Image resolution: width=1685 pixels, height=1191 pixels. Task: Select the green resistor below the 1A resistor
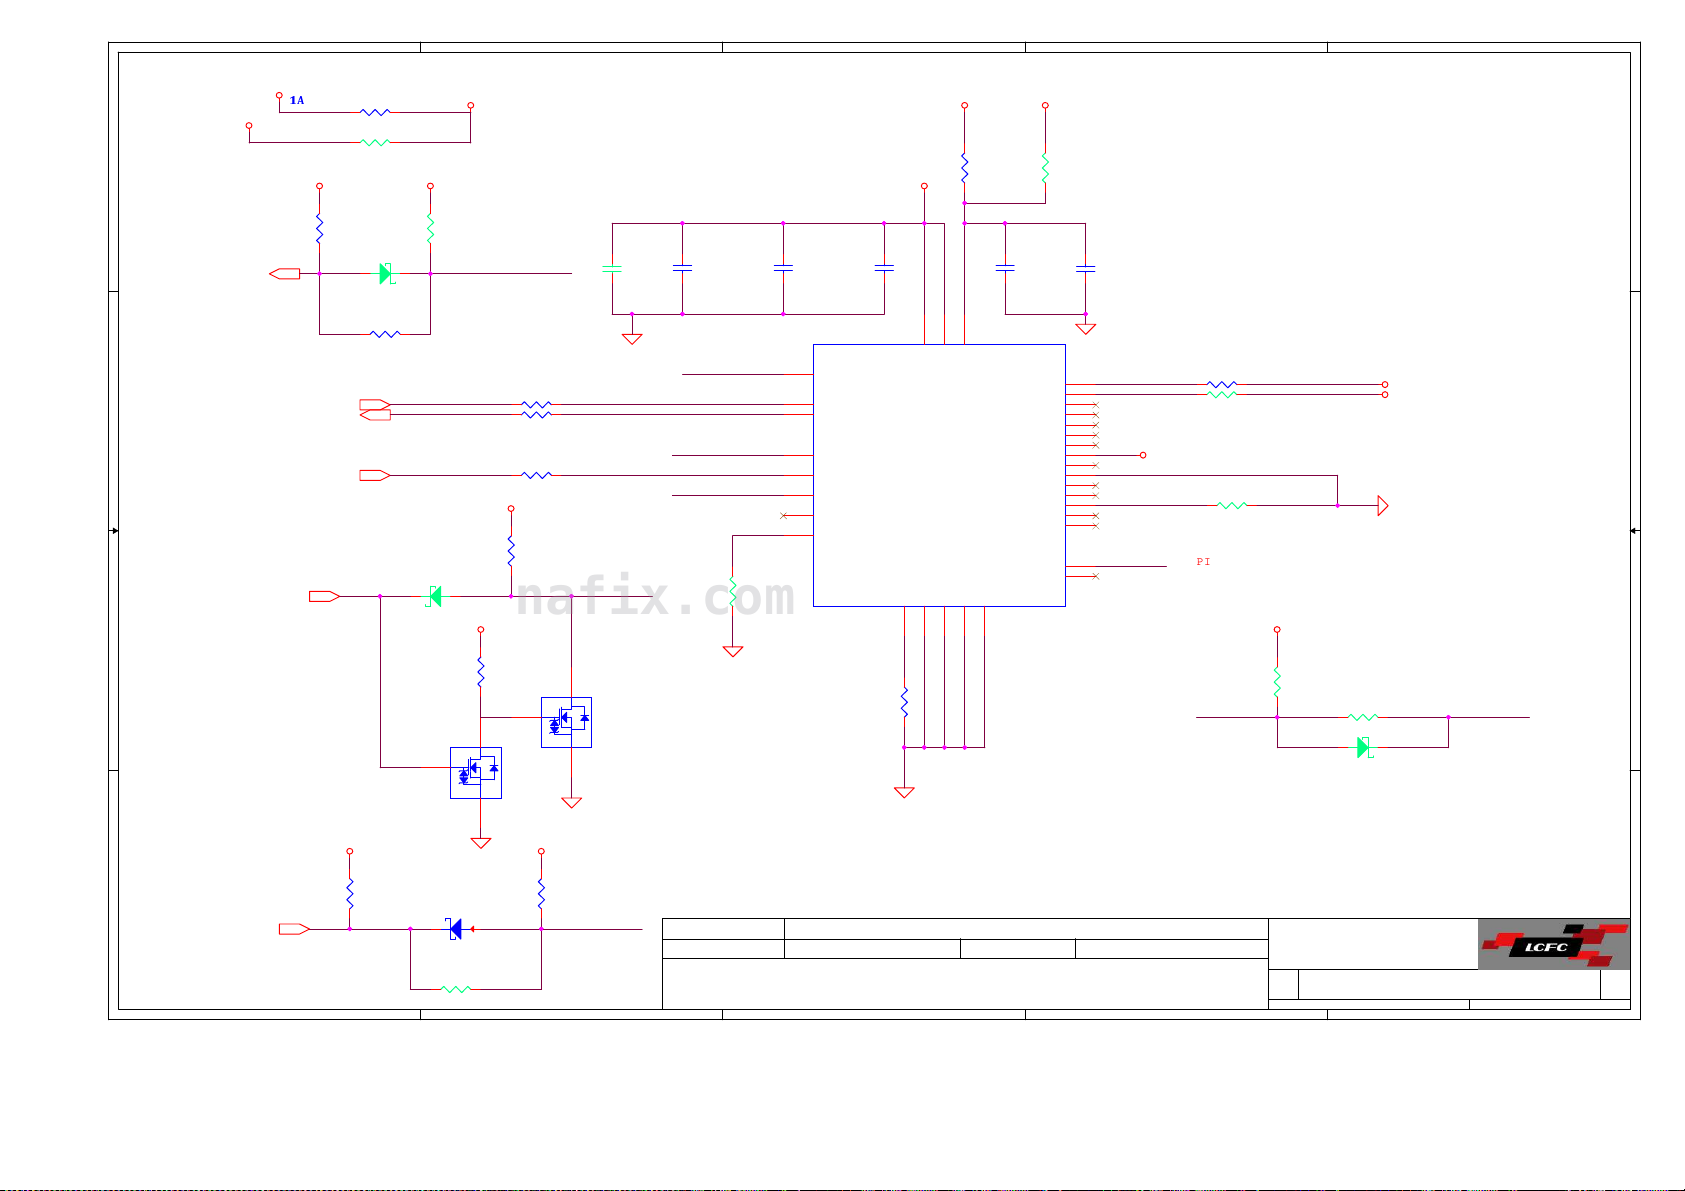coord(375,143)
